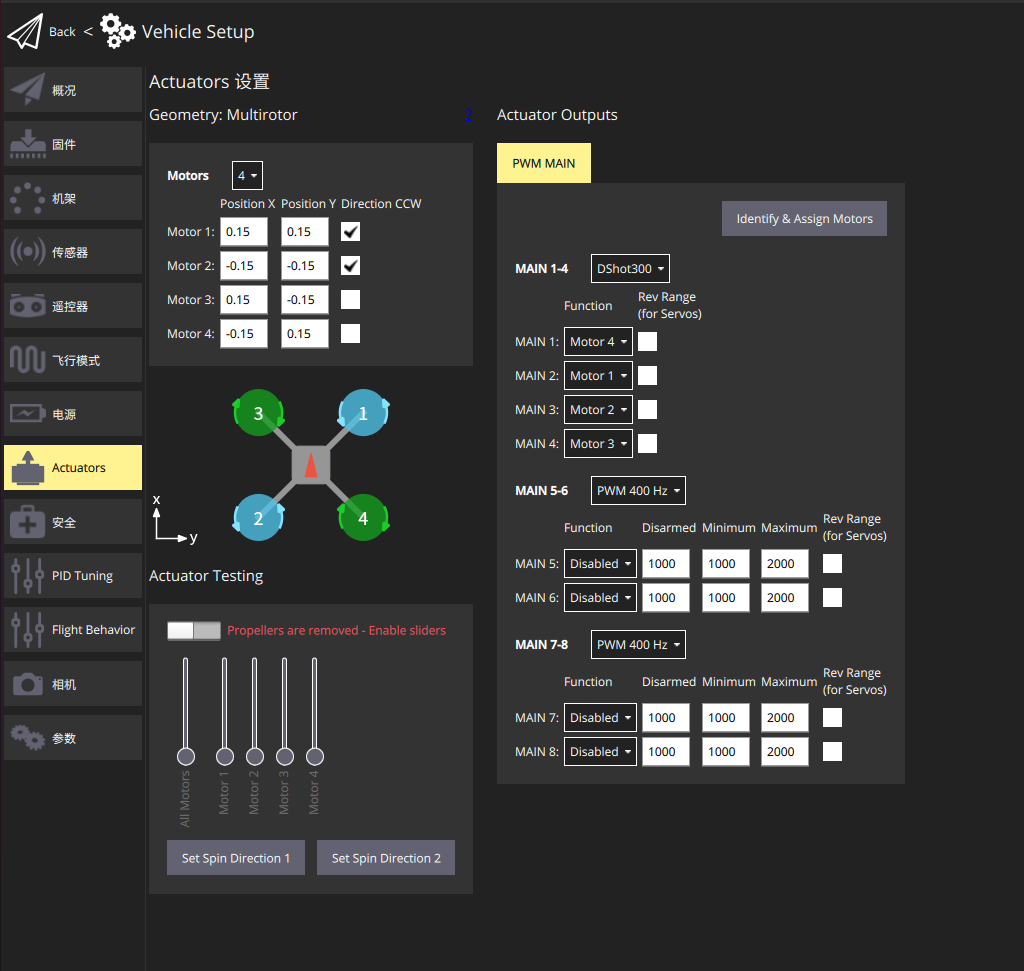Enable the propellers removed sliders switch
1024x971 pixels.
tap(194, 631)
